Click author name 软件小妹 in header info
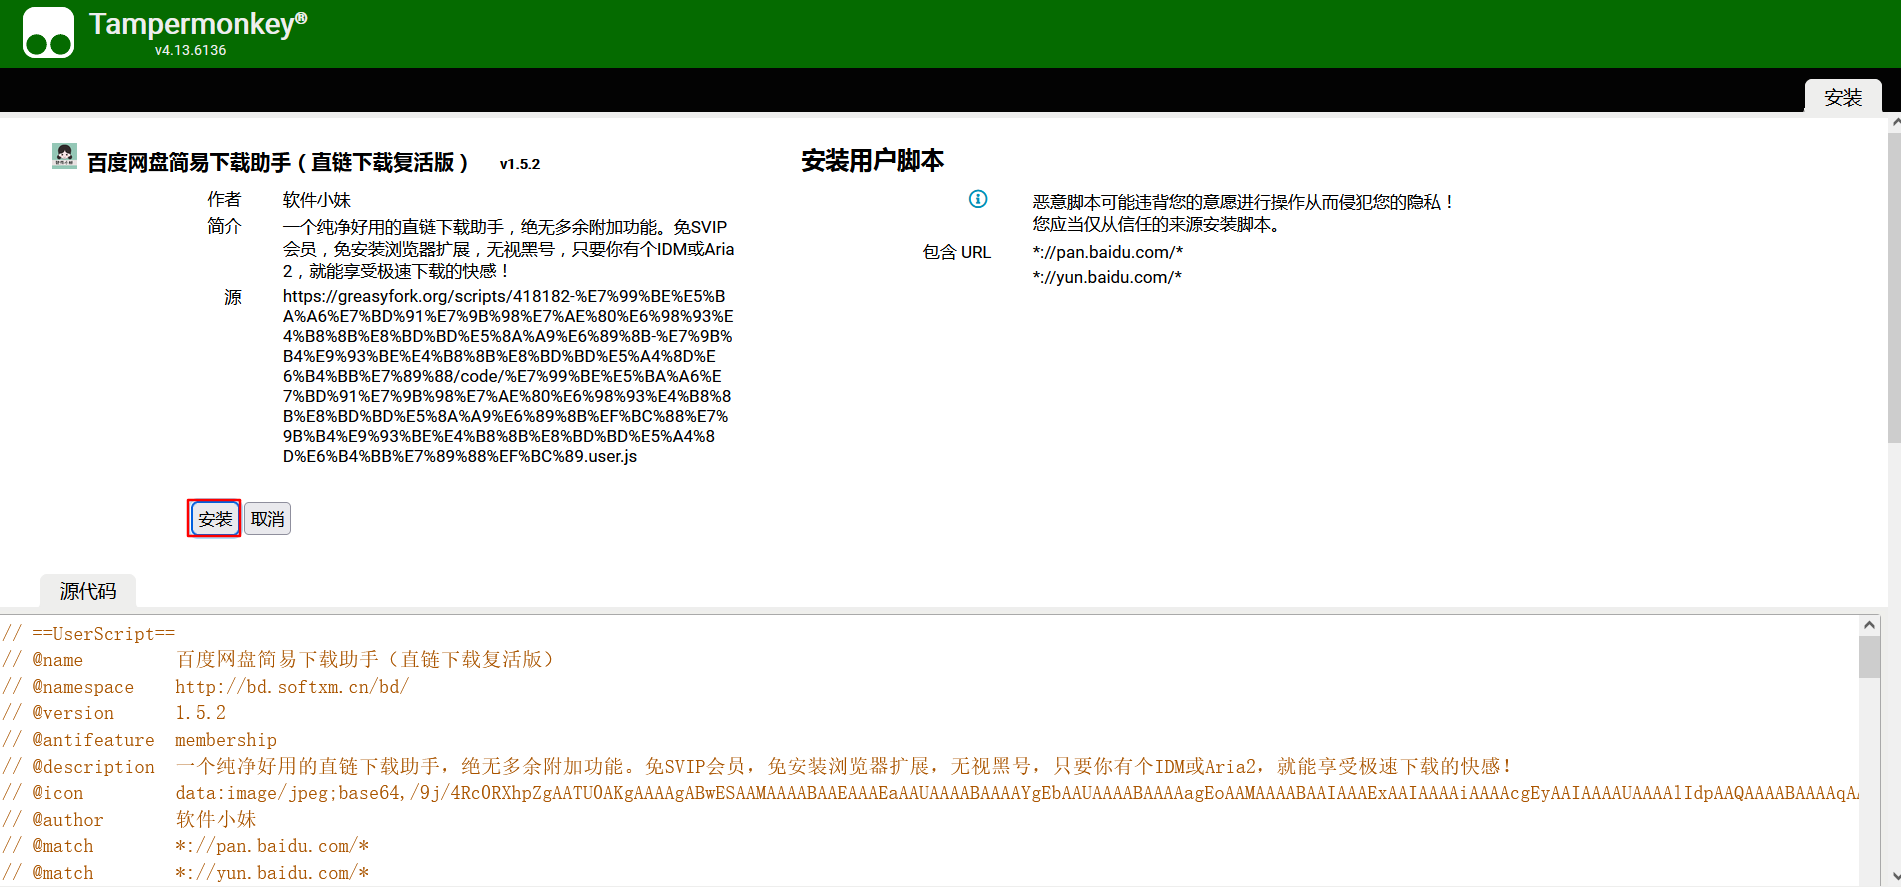This screenshot has height=887, width=1901. pyautogui.click(x=316, y=200)
